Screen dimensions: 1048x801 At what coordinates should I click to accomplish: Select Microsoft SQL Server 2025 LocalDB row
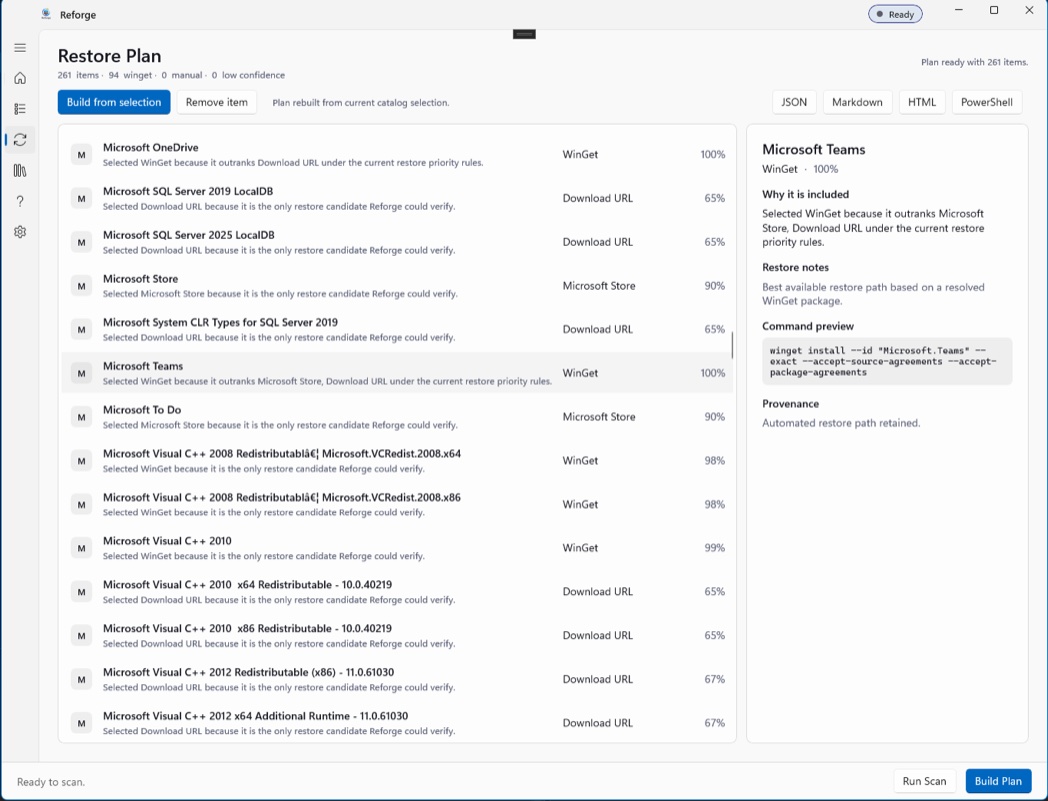[x=397, y=242]
